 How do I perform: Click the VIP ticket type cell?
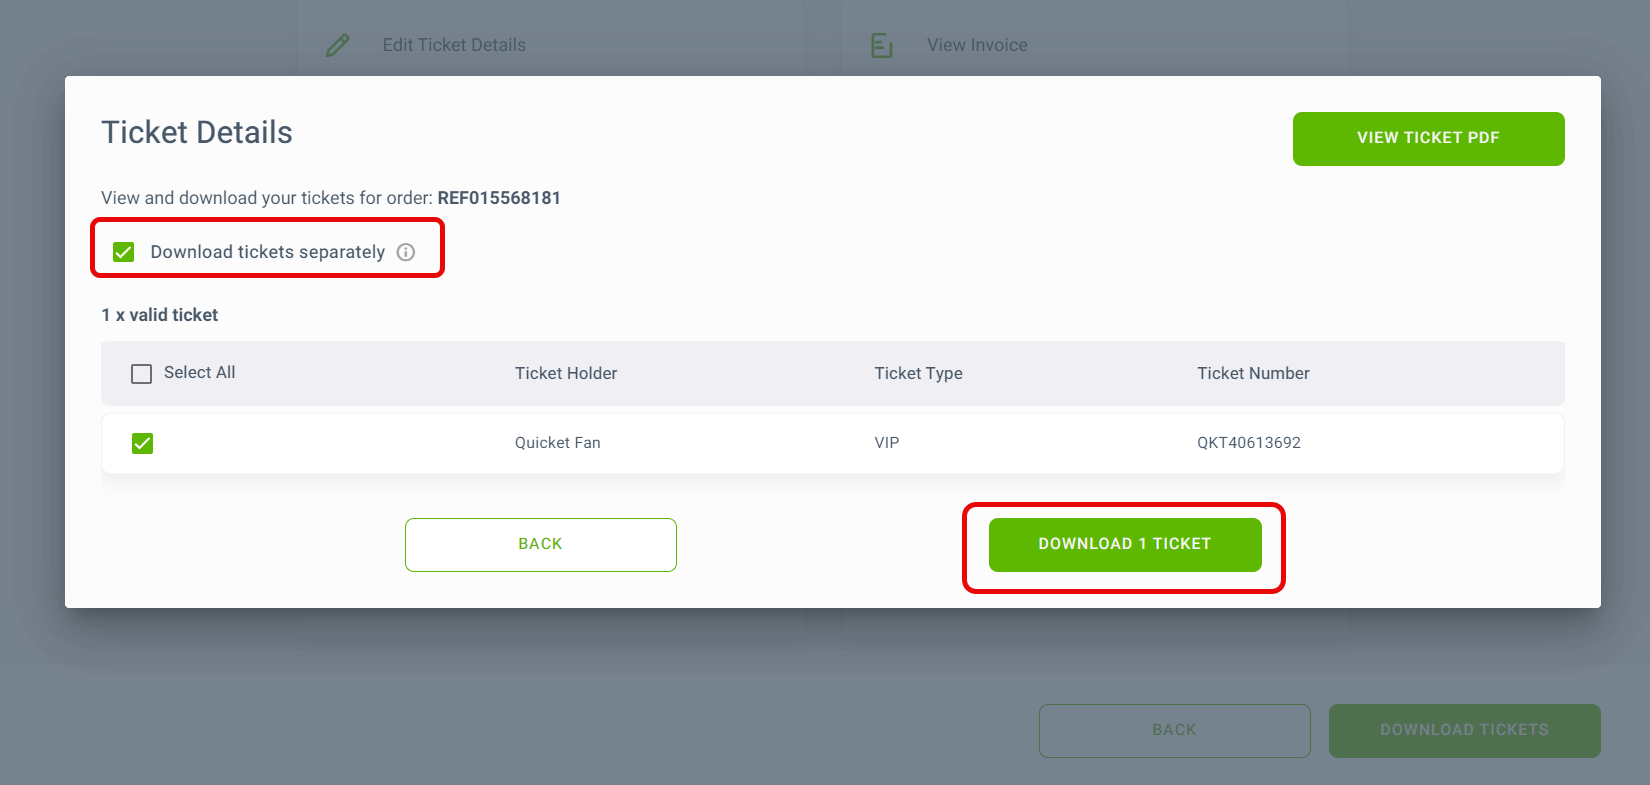coord(887,443)
